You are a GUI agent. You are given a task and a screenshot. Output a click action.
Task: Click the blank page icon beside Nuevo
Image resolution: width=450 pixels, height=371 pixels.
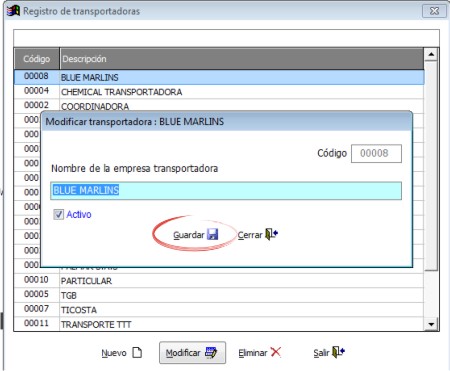pyautogui.click(x=137, y=352)
